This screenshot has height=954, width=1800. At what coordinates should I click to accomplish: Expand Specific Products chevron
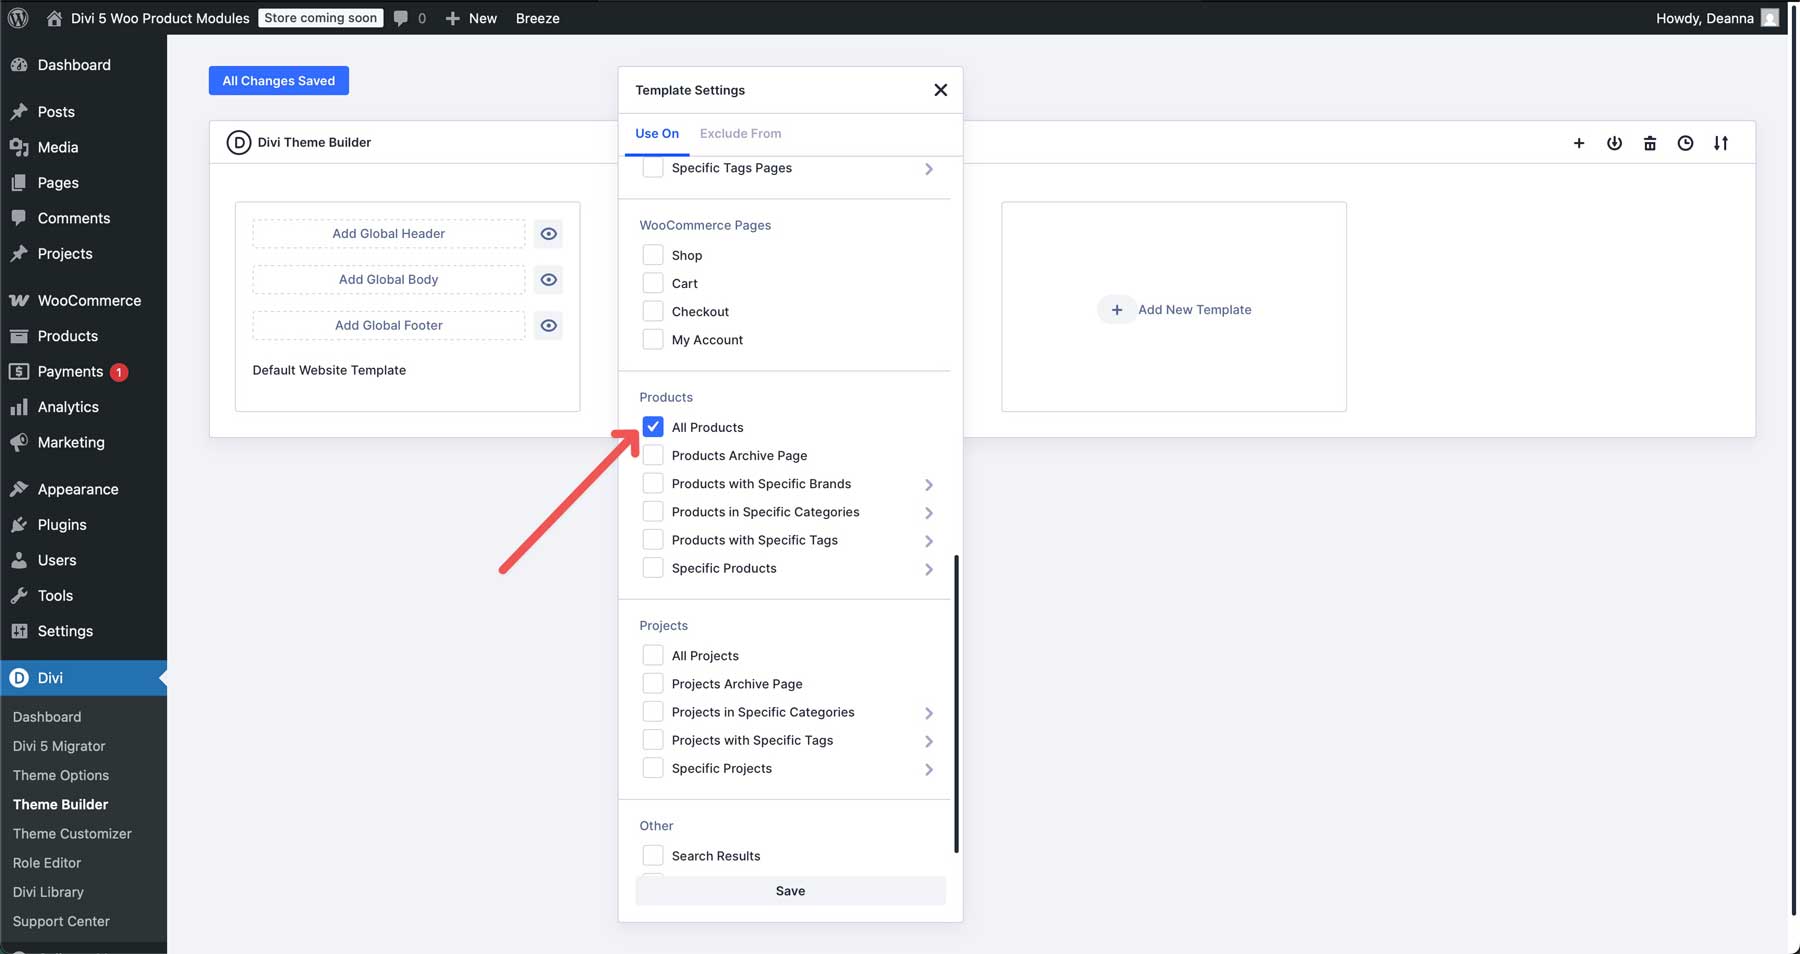click(x=929, y=569)
